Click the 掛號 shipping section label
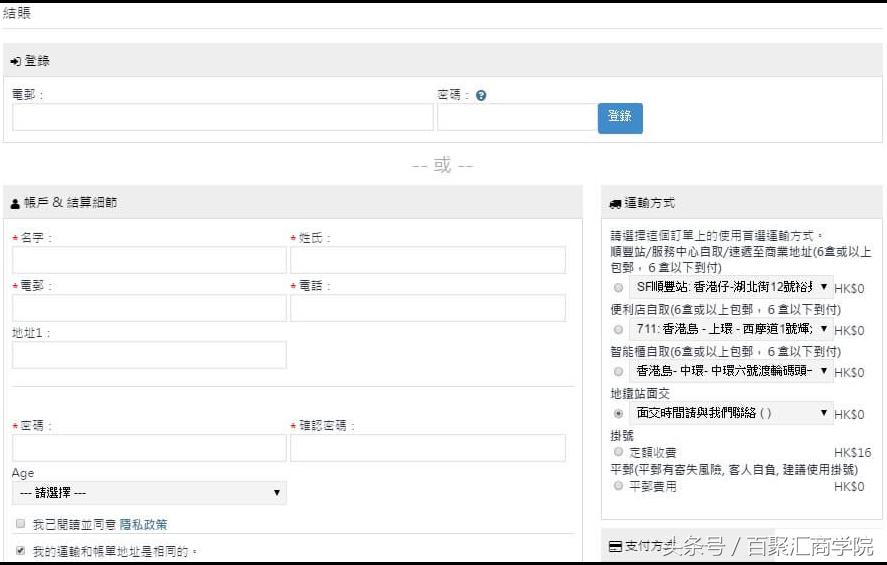 pyautogui.click(x=622, y=435)
